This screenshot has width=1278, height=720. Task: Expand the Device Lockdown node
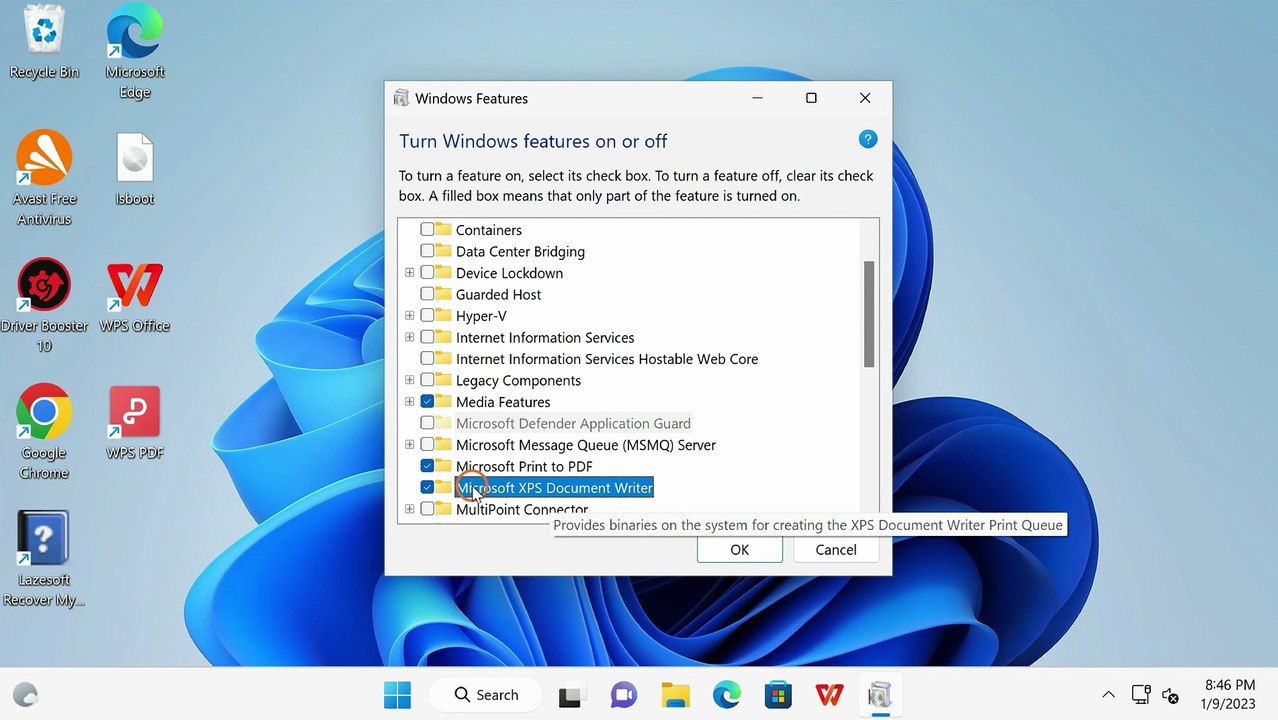(409, 273)
